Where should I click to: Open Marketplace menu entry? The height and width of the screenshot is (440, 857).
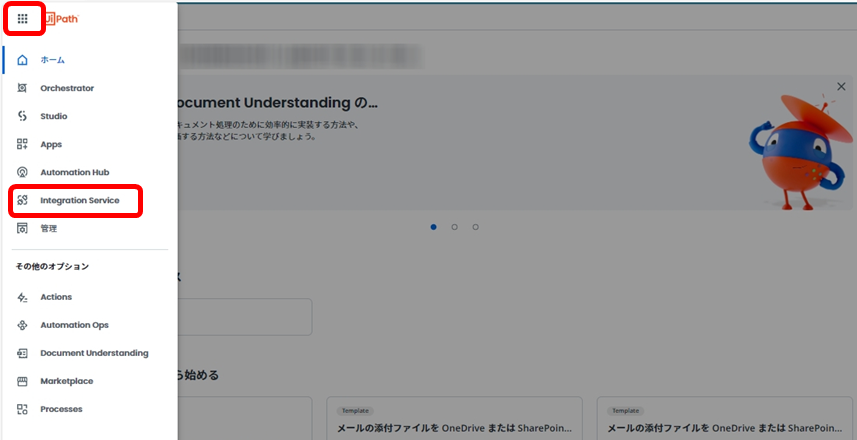[67, 381]
